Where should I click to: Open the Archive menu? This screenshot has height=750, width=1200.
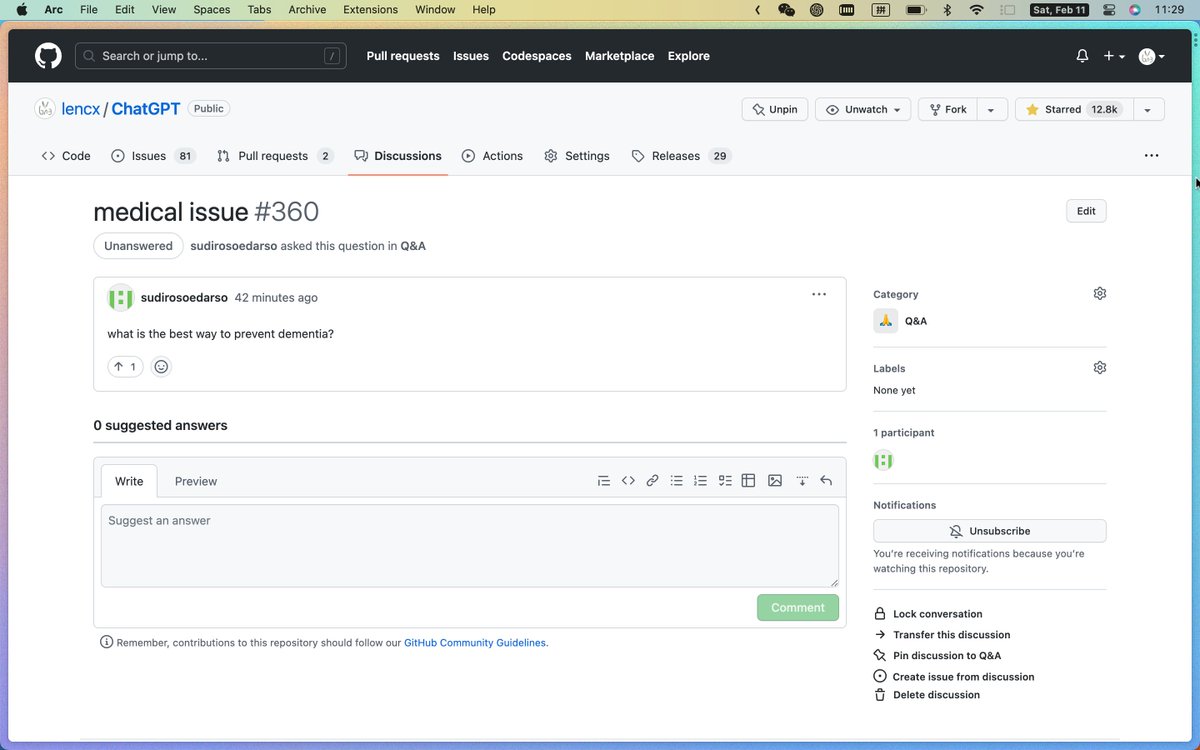tap(307, 10)
